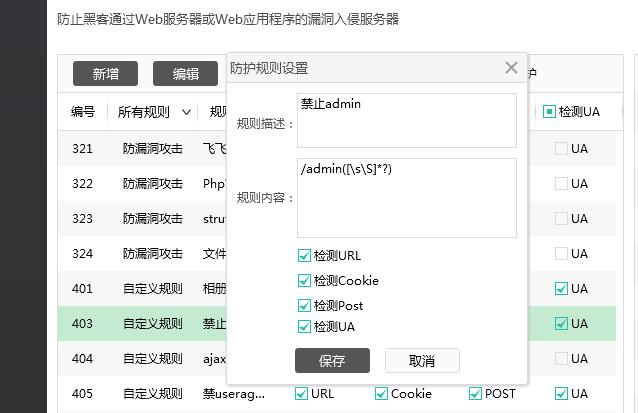This screenshot has width=638, height=413.
Task: Toggle POST checkbox for rule 405
Action: click(x=475, y=394)
